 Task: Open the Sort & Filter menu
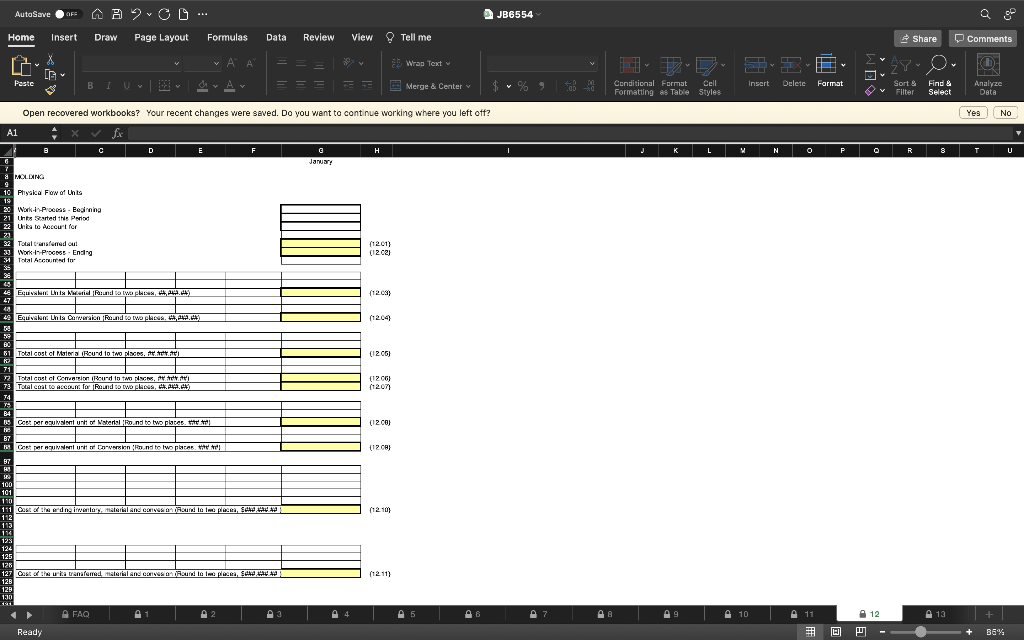904,75
